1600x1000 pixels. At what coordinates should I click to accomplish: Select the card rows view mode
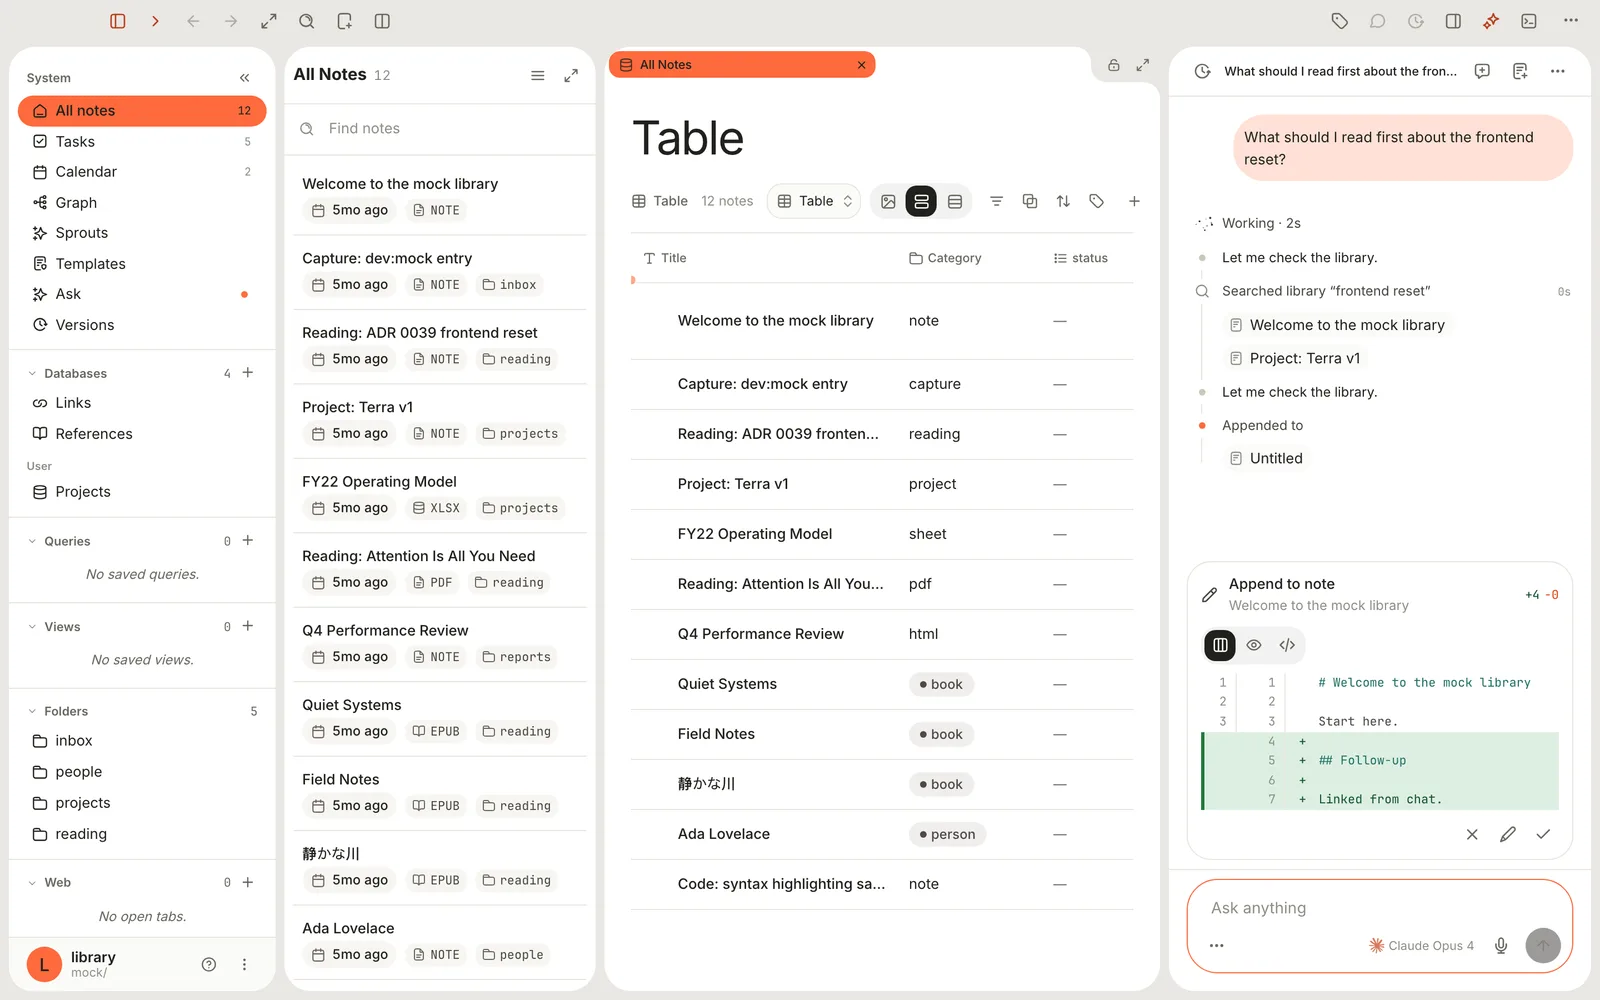point(921,202)
